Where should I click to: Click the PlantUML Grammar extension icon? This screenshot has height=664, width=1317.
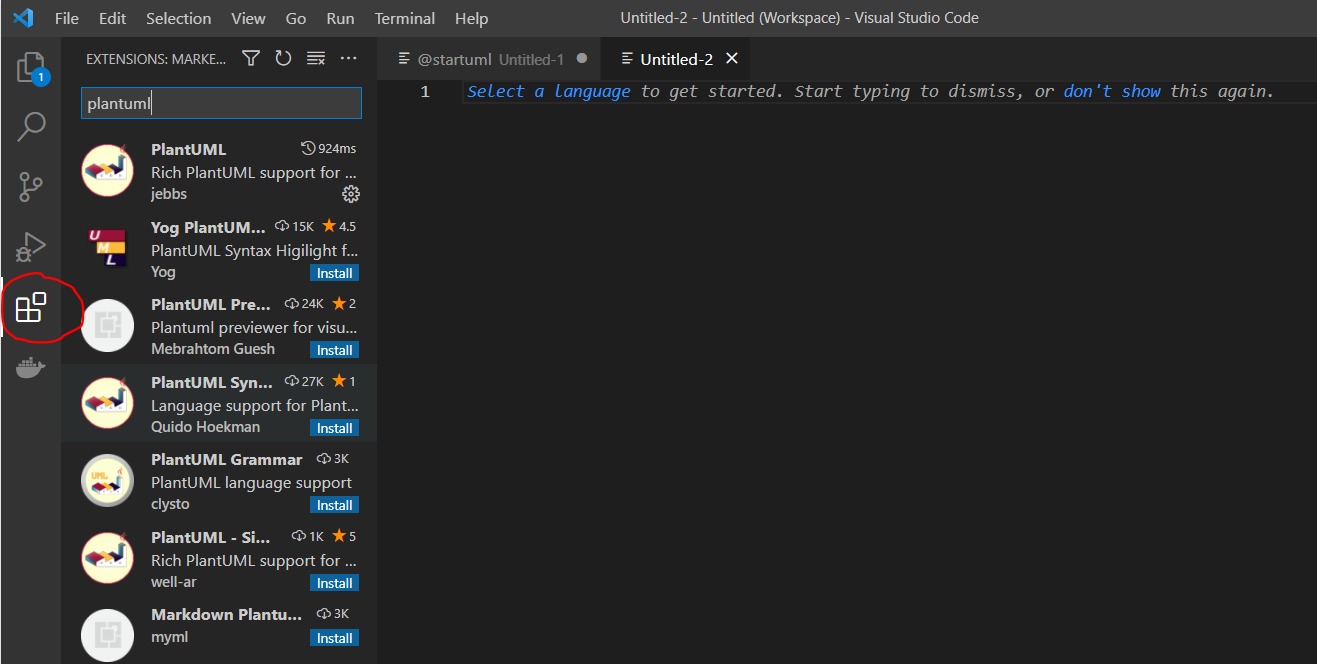pyautogui.click(x=108, y=480)
